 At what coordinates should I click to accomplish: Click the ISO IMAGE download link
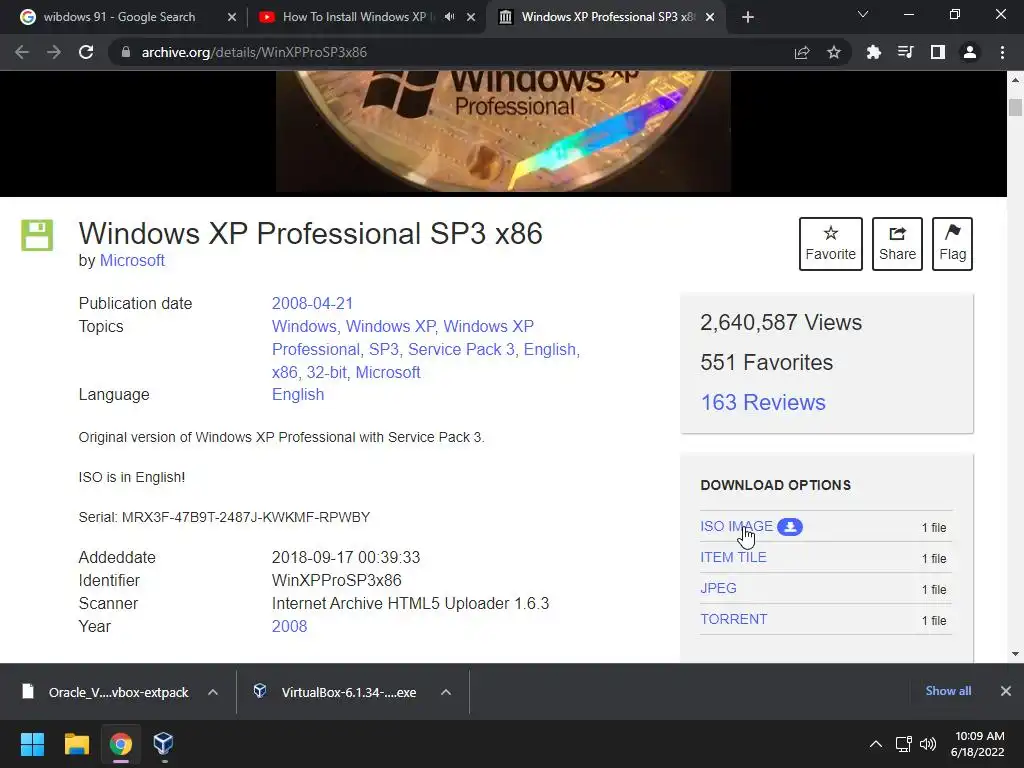pyautogui.click(x=736, y=526)
